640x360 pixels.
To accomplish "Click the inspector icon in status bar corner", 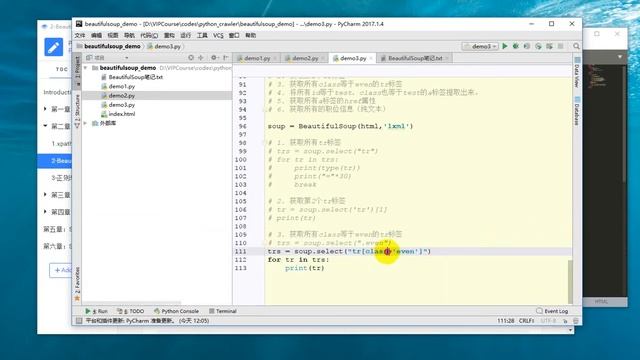I will [x=576, y=321].
